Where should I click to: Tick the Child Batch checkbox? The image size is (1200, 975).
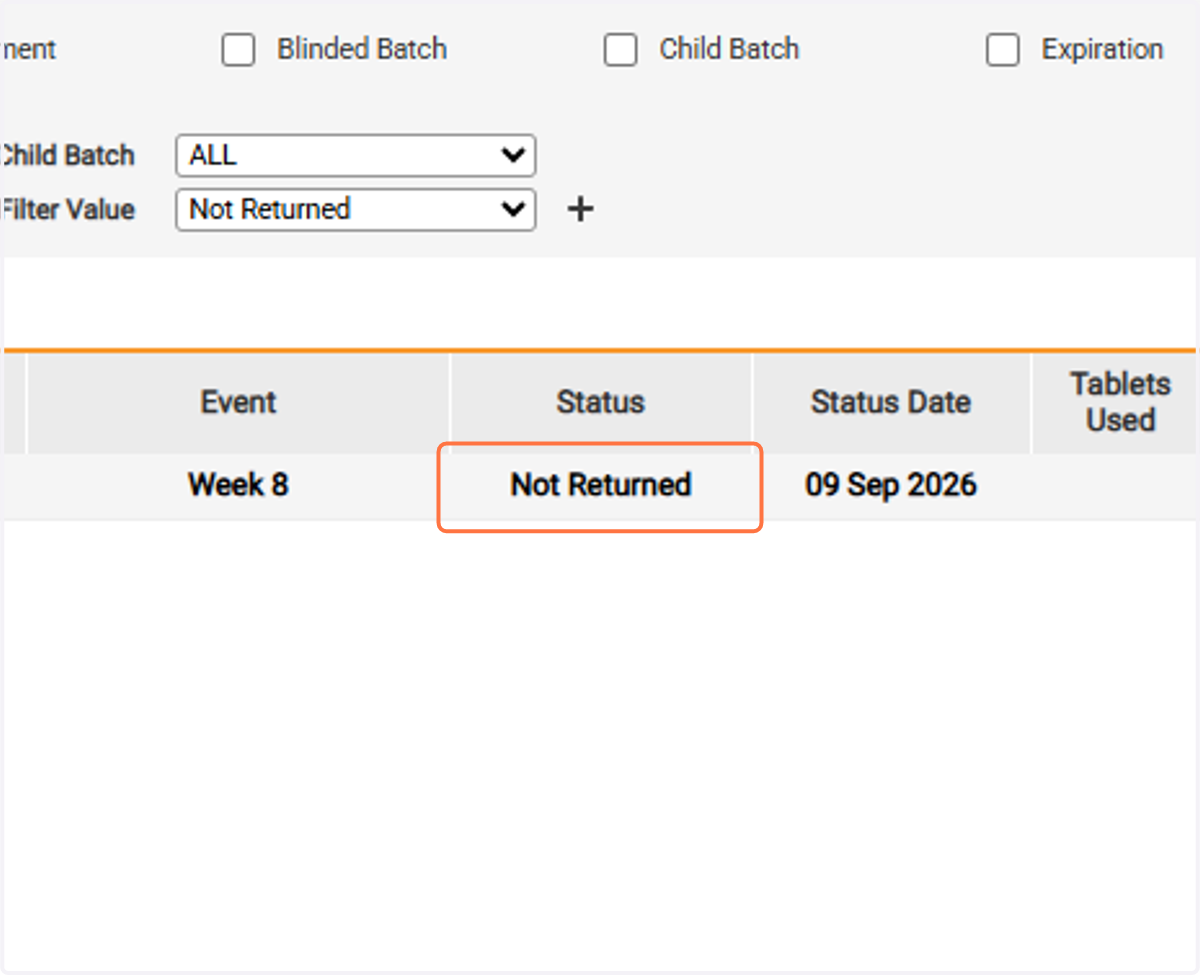[x=620, y=49]
